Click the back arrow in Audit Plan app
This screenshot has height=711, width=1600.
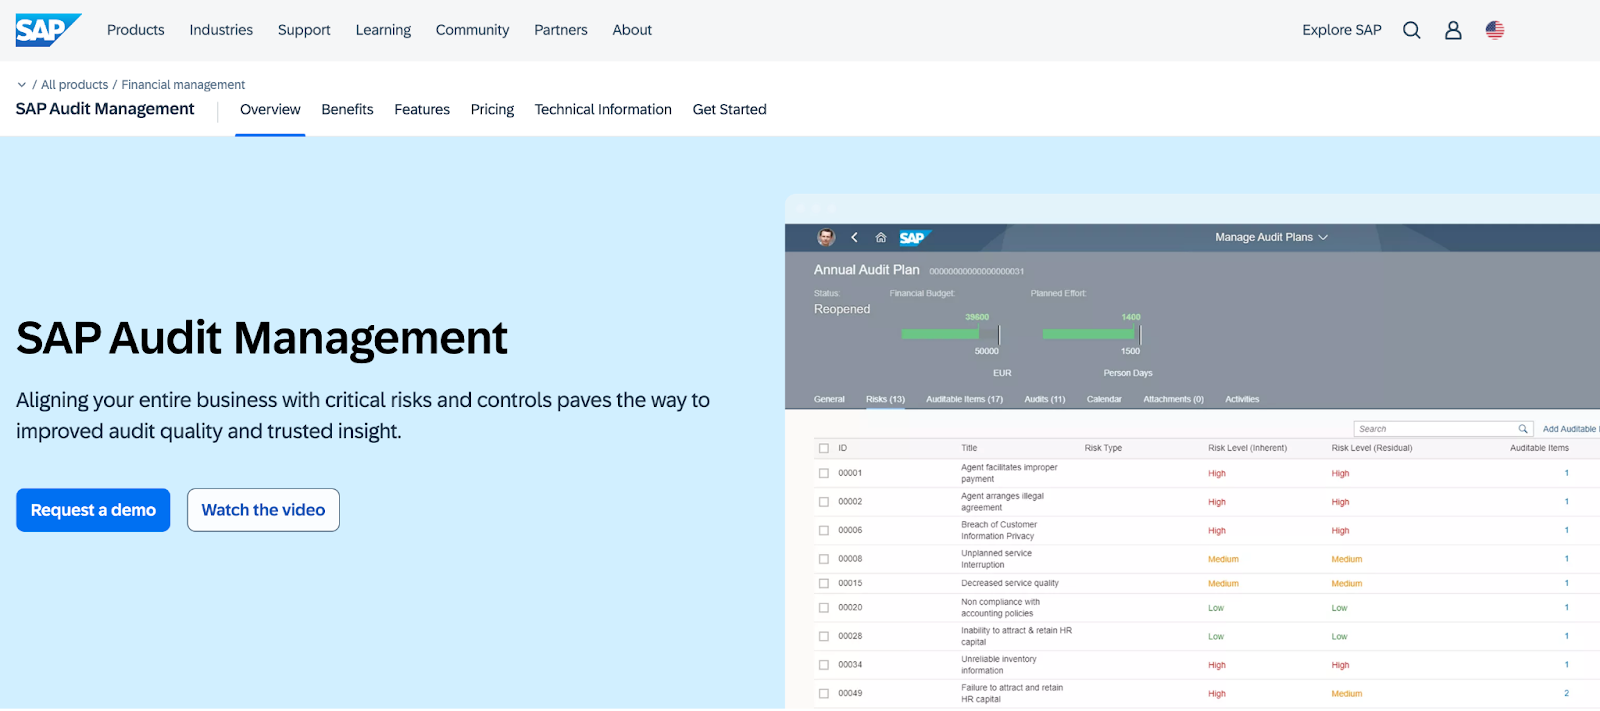pos(854,237)
